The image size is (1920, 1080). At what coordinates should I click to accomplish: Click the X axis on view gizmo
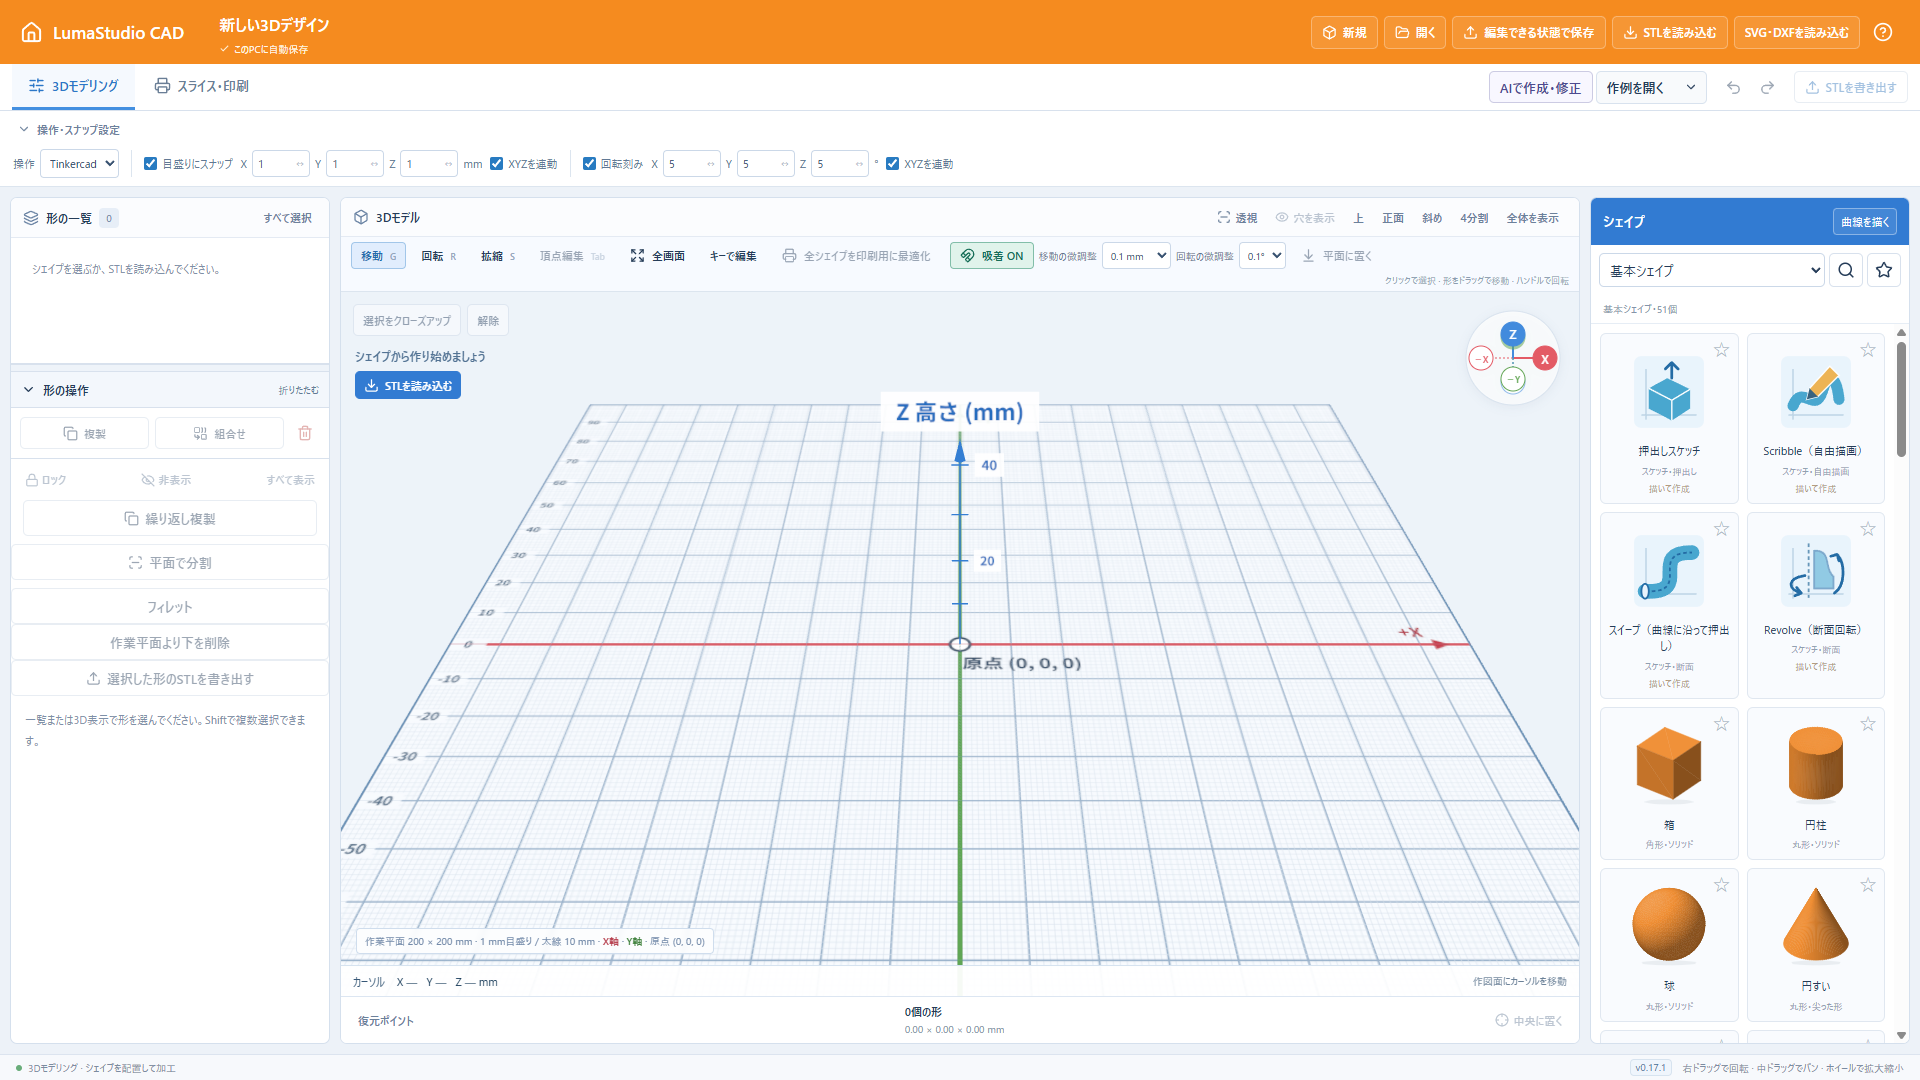pyautogui.click(x=1545, y=359)
